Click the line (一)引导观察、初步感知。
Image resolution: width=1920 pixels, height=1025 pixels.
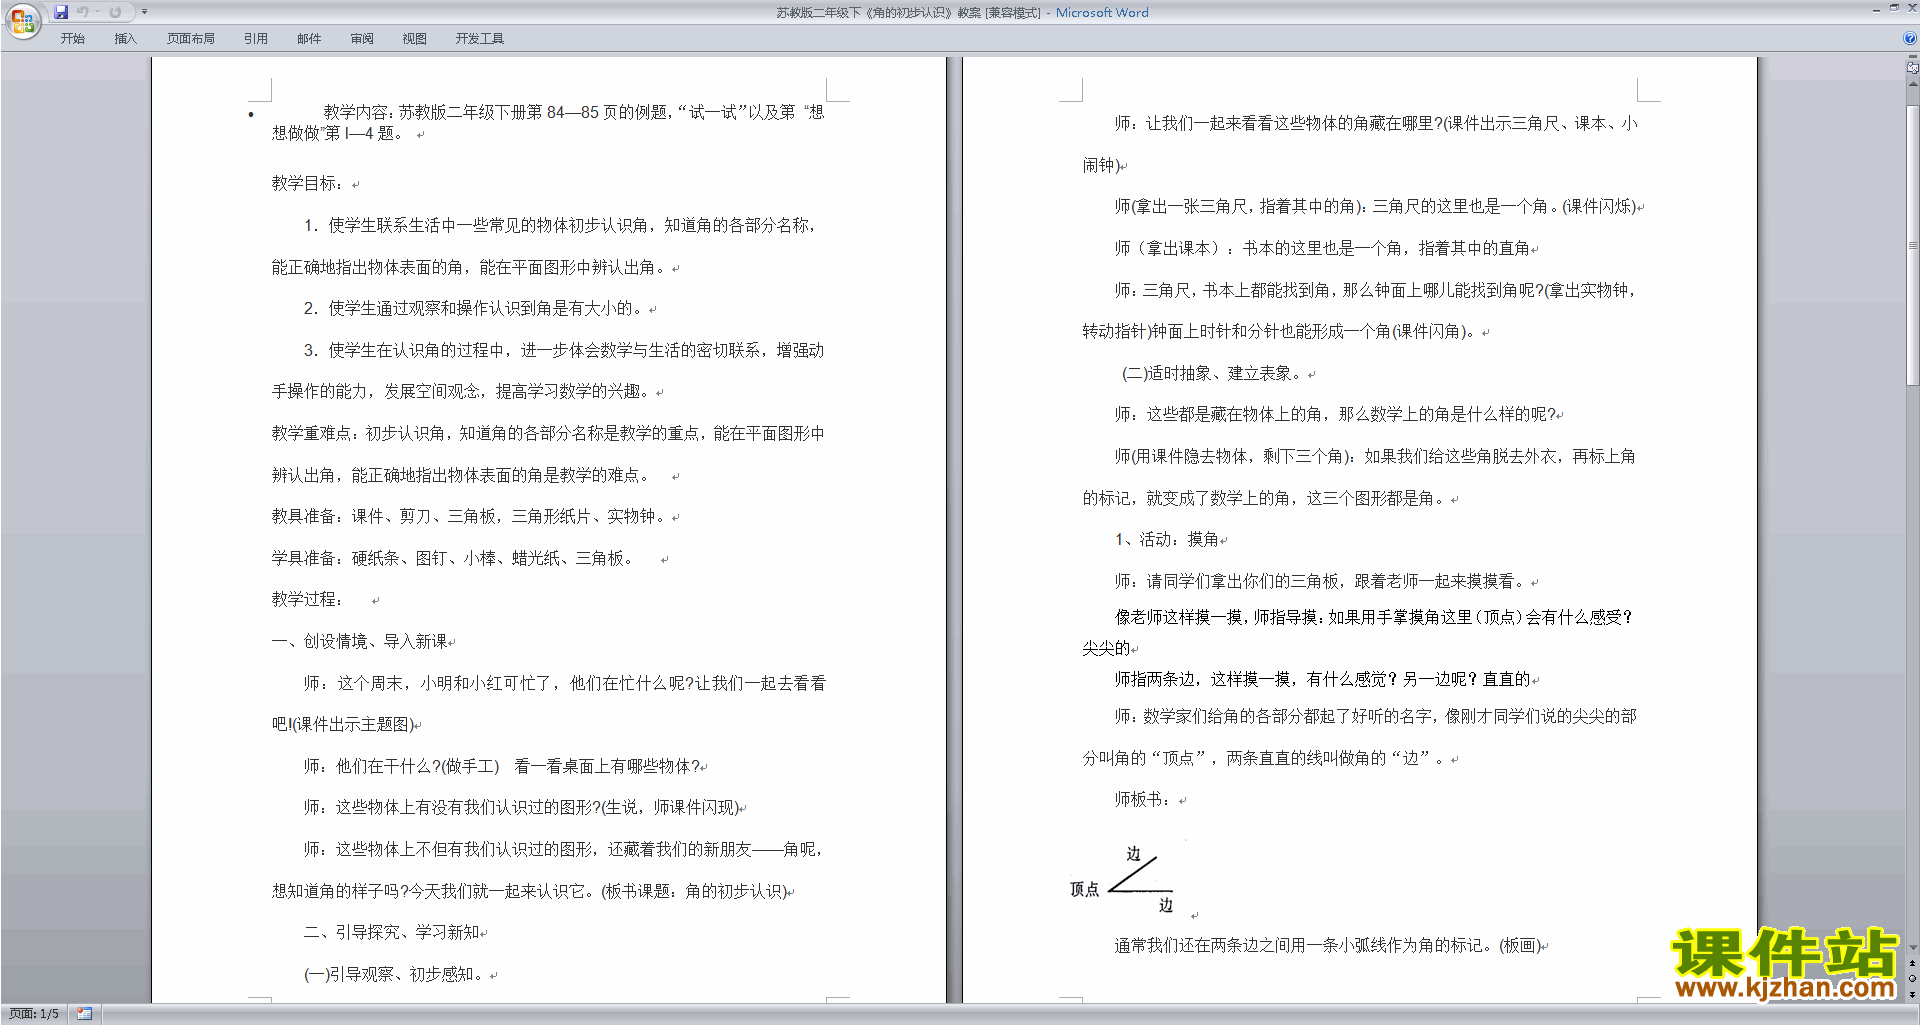(397, 974)
